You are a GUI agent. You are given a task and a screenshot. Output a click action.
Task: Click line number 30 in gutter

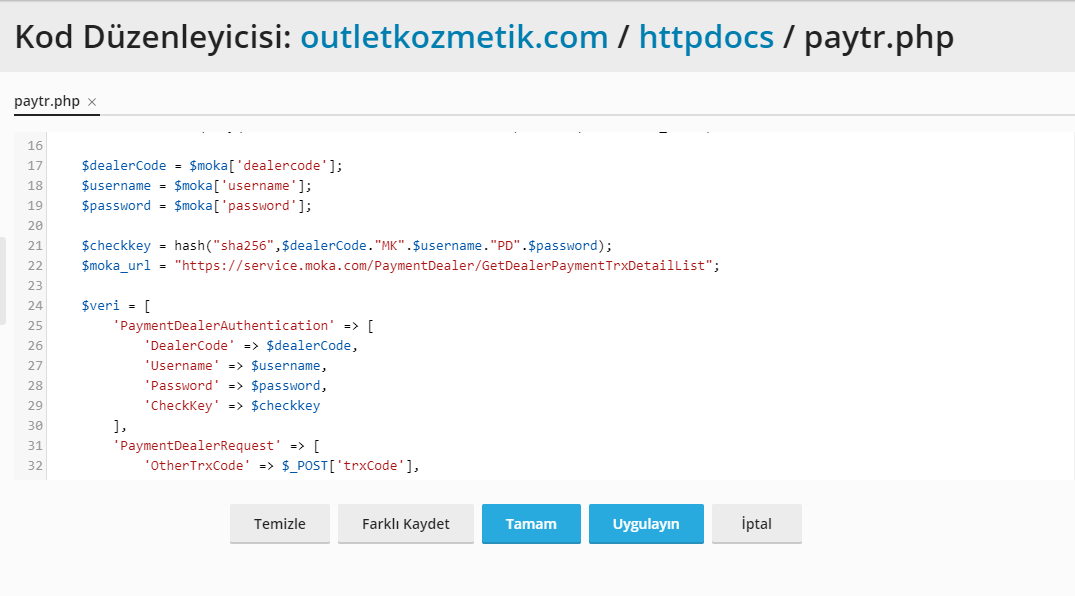pyautogui.click(x=34, y=426)
